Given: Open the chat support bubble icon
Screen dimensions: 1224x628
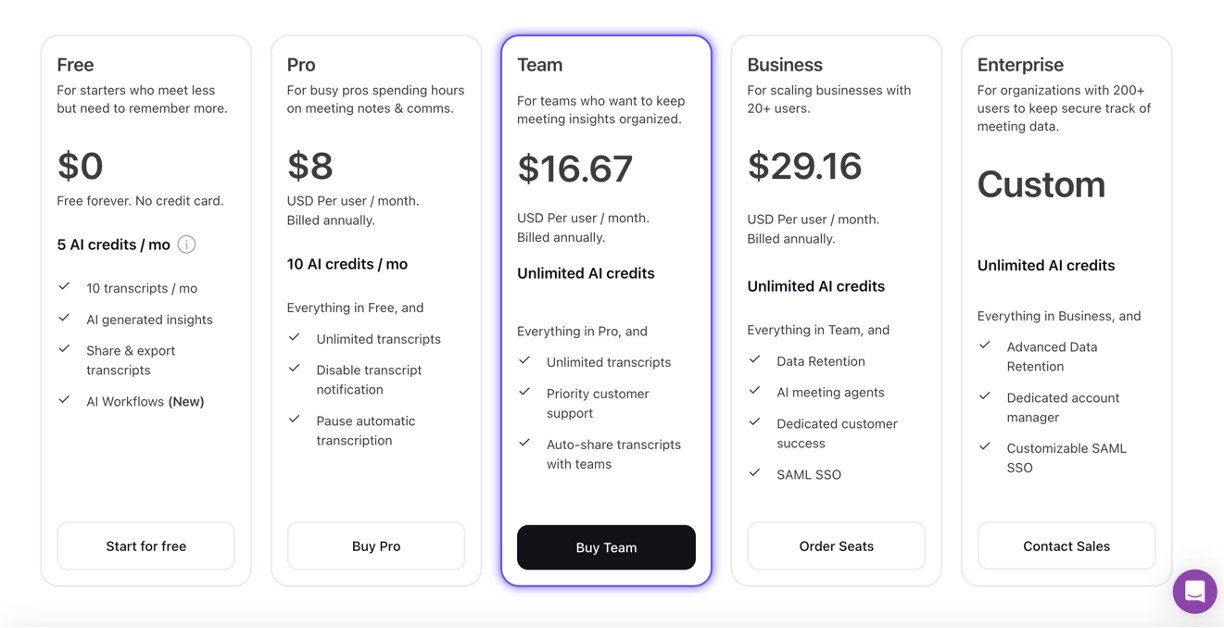Looking at the screenshot, I should [x=1194, y=591].
